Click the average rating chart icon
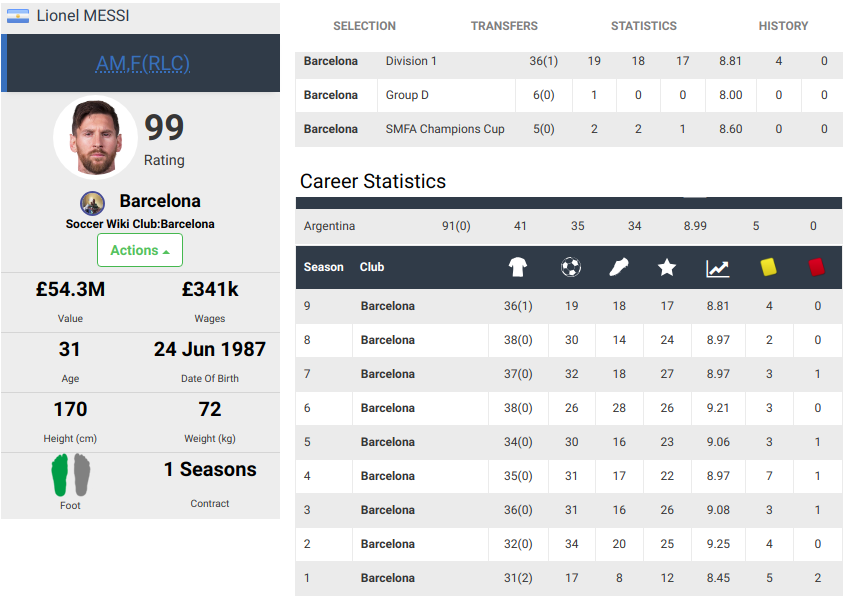Viewport: 843px width, 597px height. point(718,267)
